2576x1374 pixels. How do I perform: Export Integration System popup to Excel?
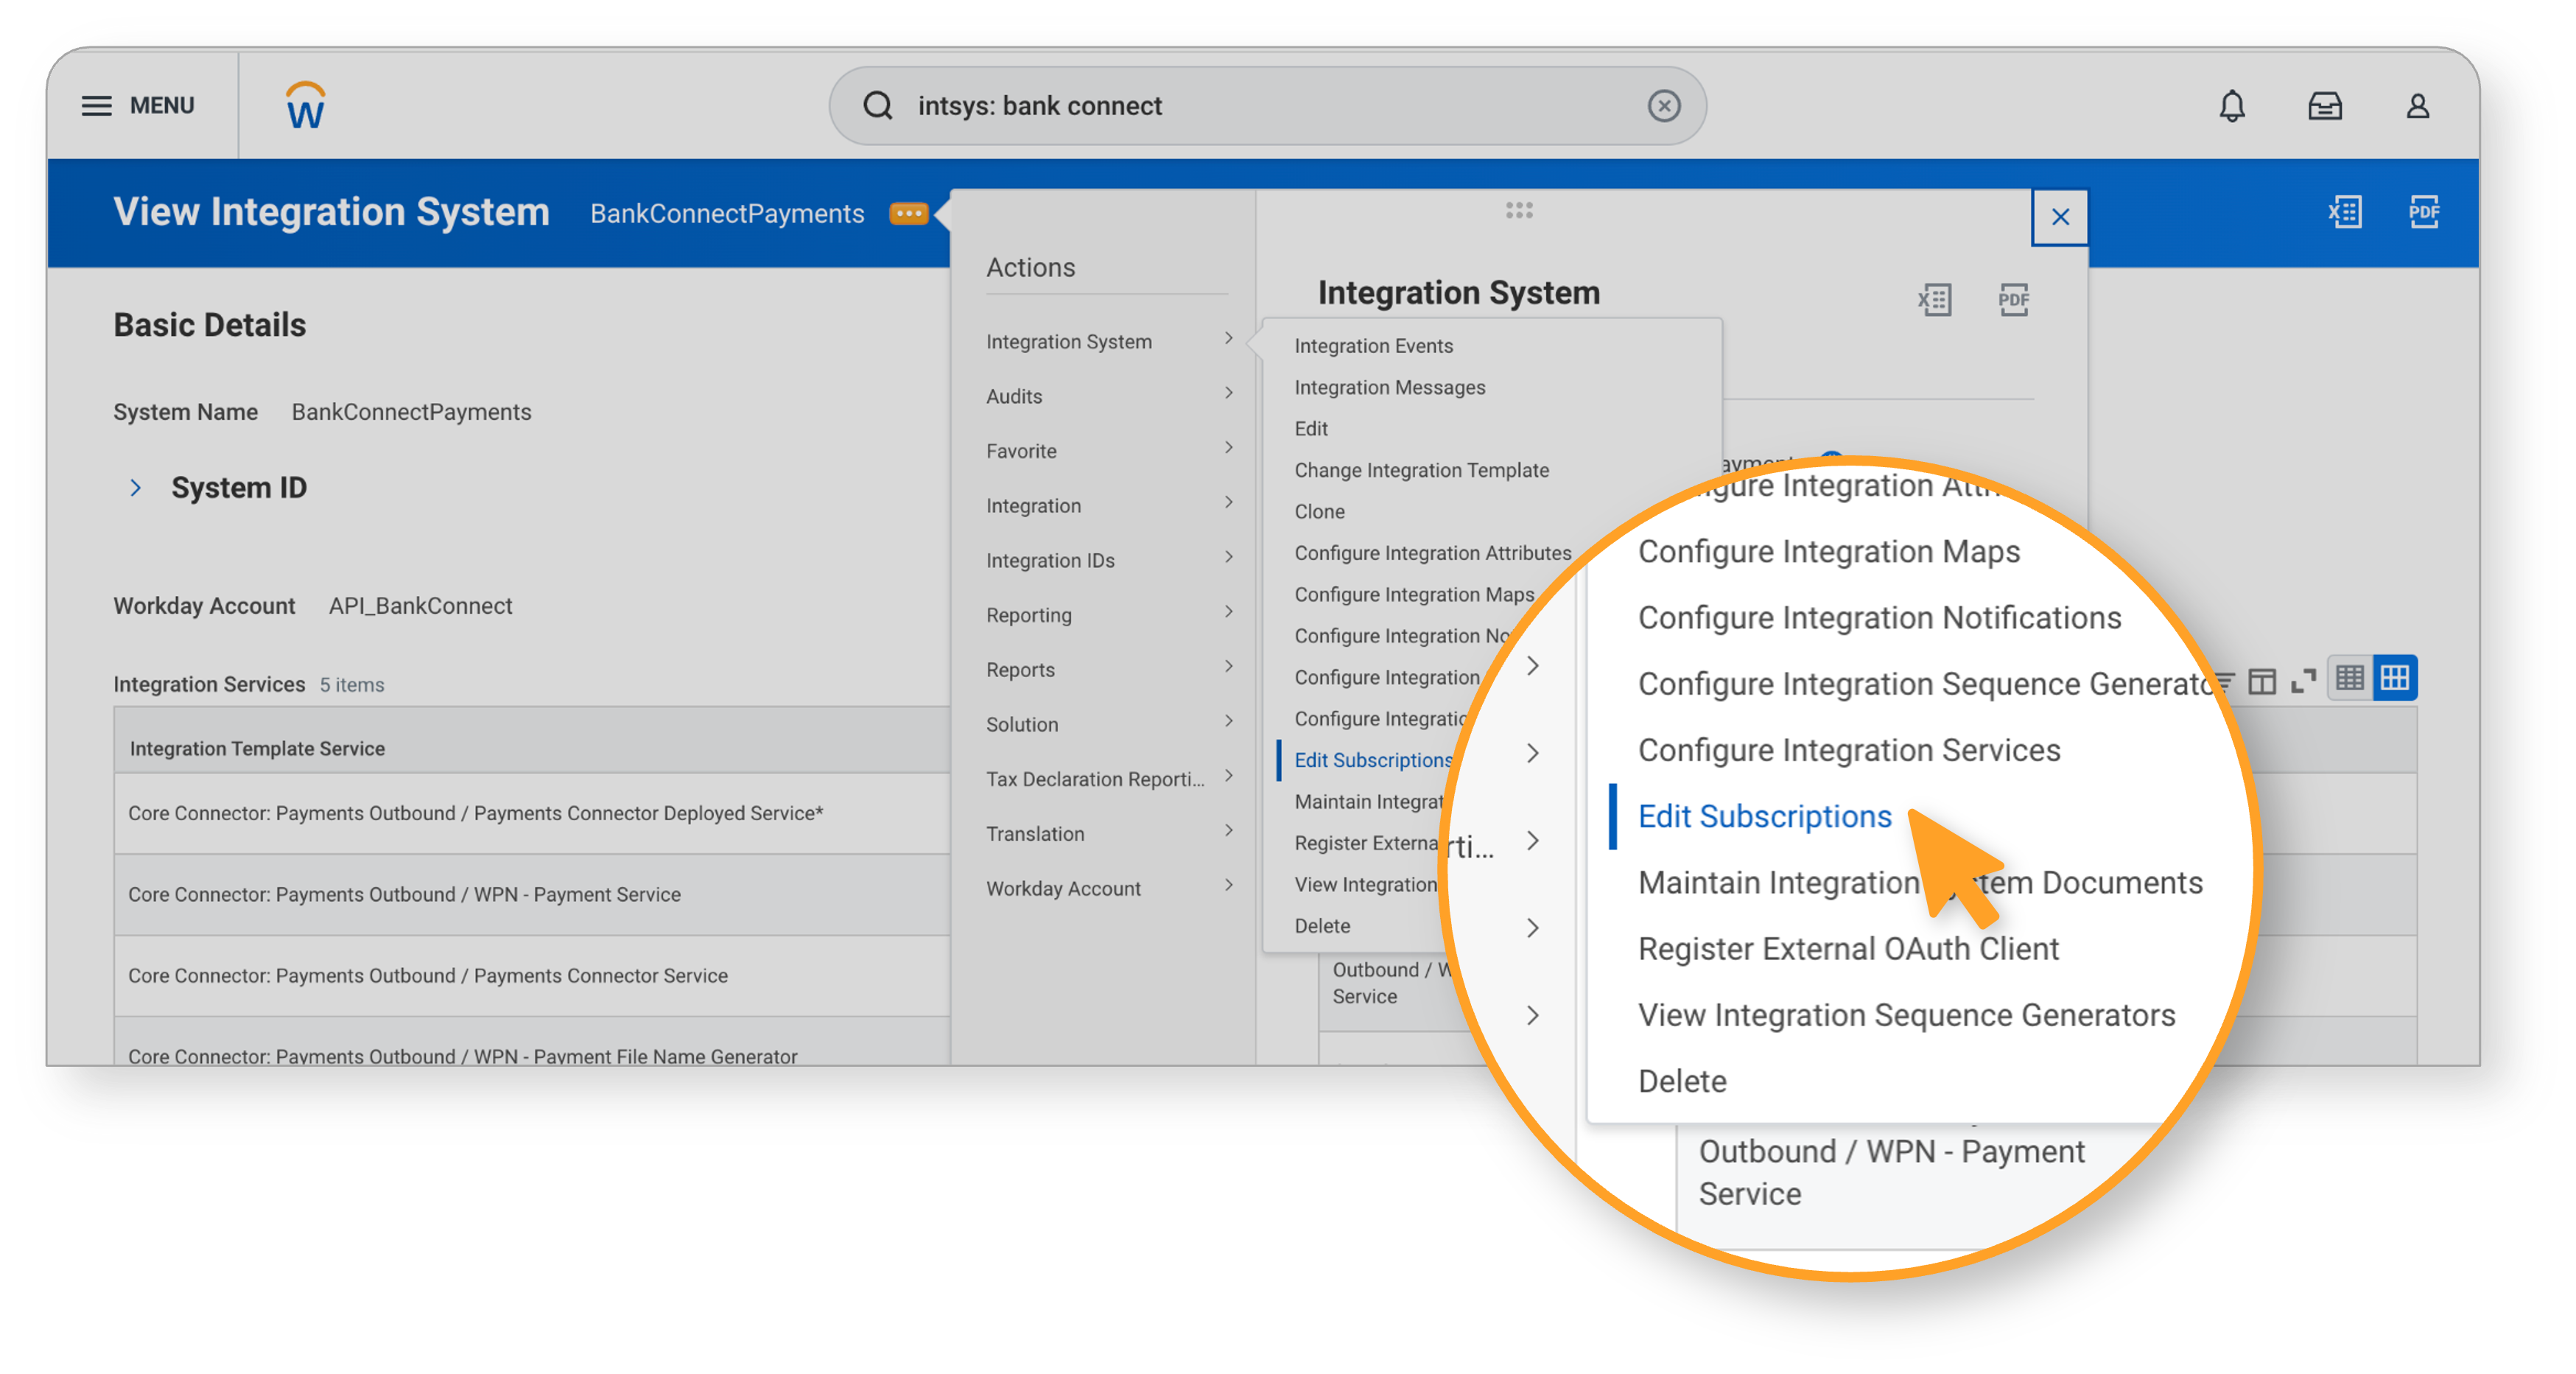1934,299
